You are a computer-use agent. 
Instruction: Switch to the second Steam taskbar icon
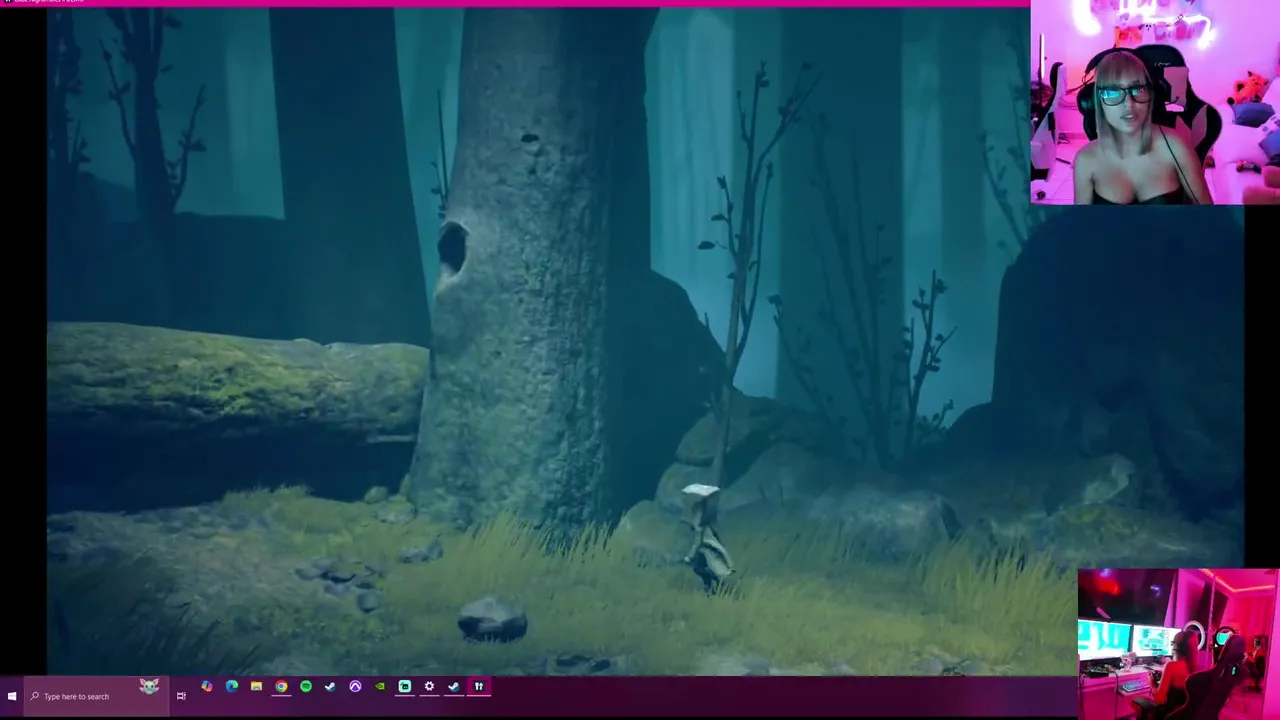(x=454, y=687)
